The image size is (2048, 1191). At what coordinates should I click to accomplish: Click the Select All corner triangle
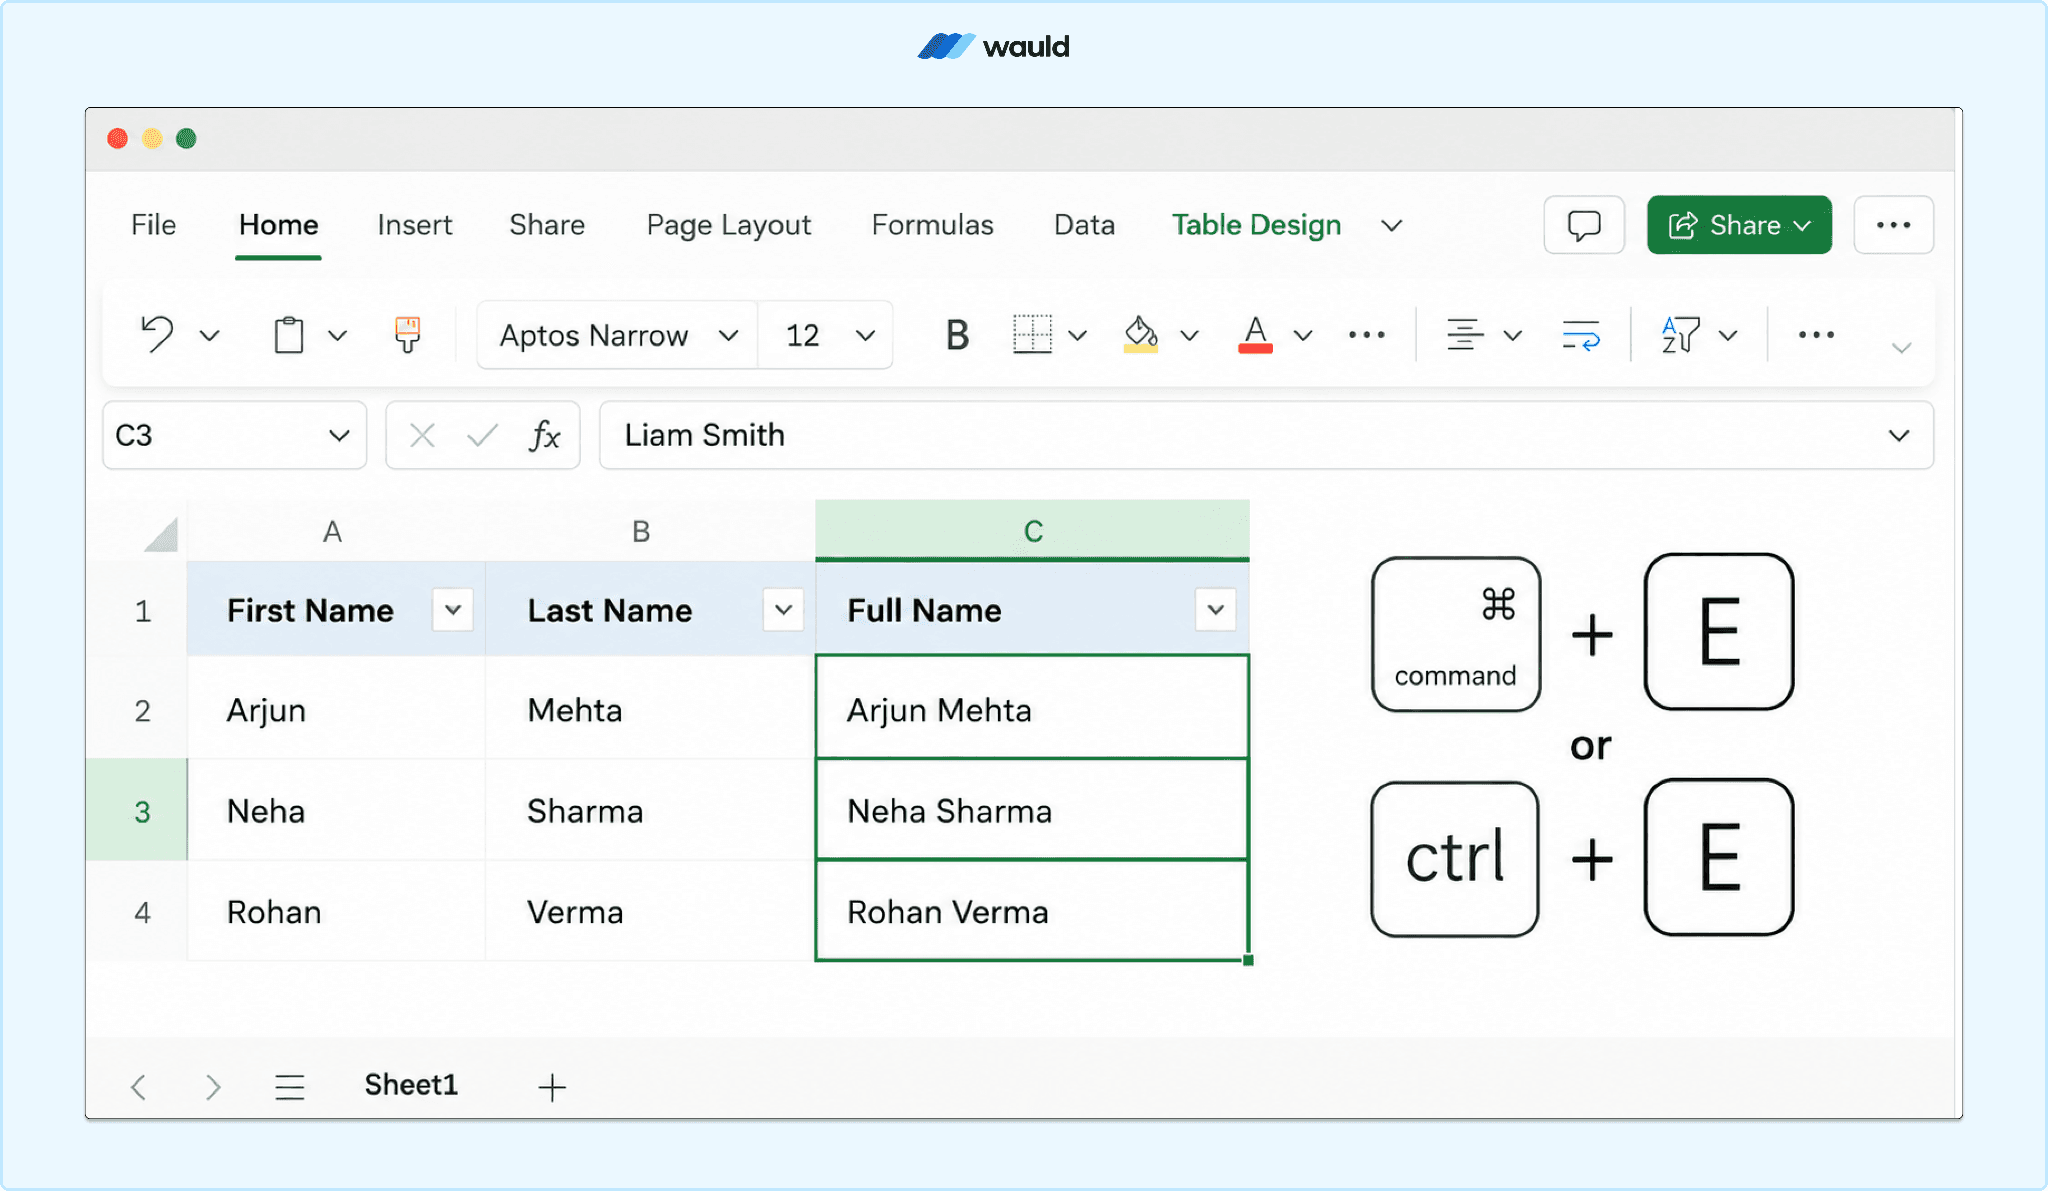point(160,534)
